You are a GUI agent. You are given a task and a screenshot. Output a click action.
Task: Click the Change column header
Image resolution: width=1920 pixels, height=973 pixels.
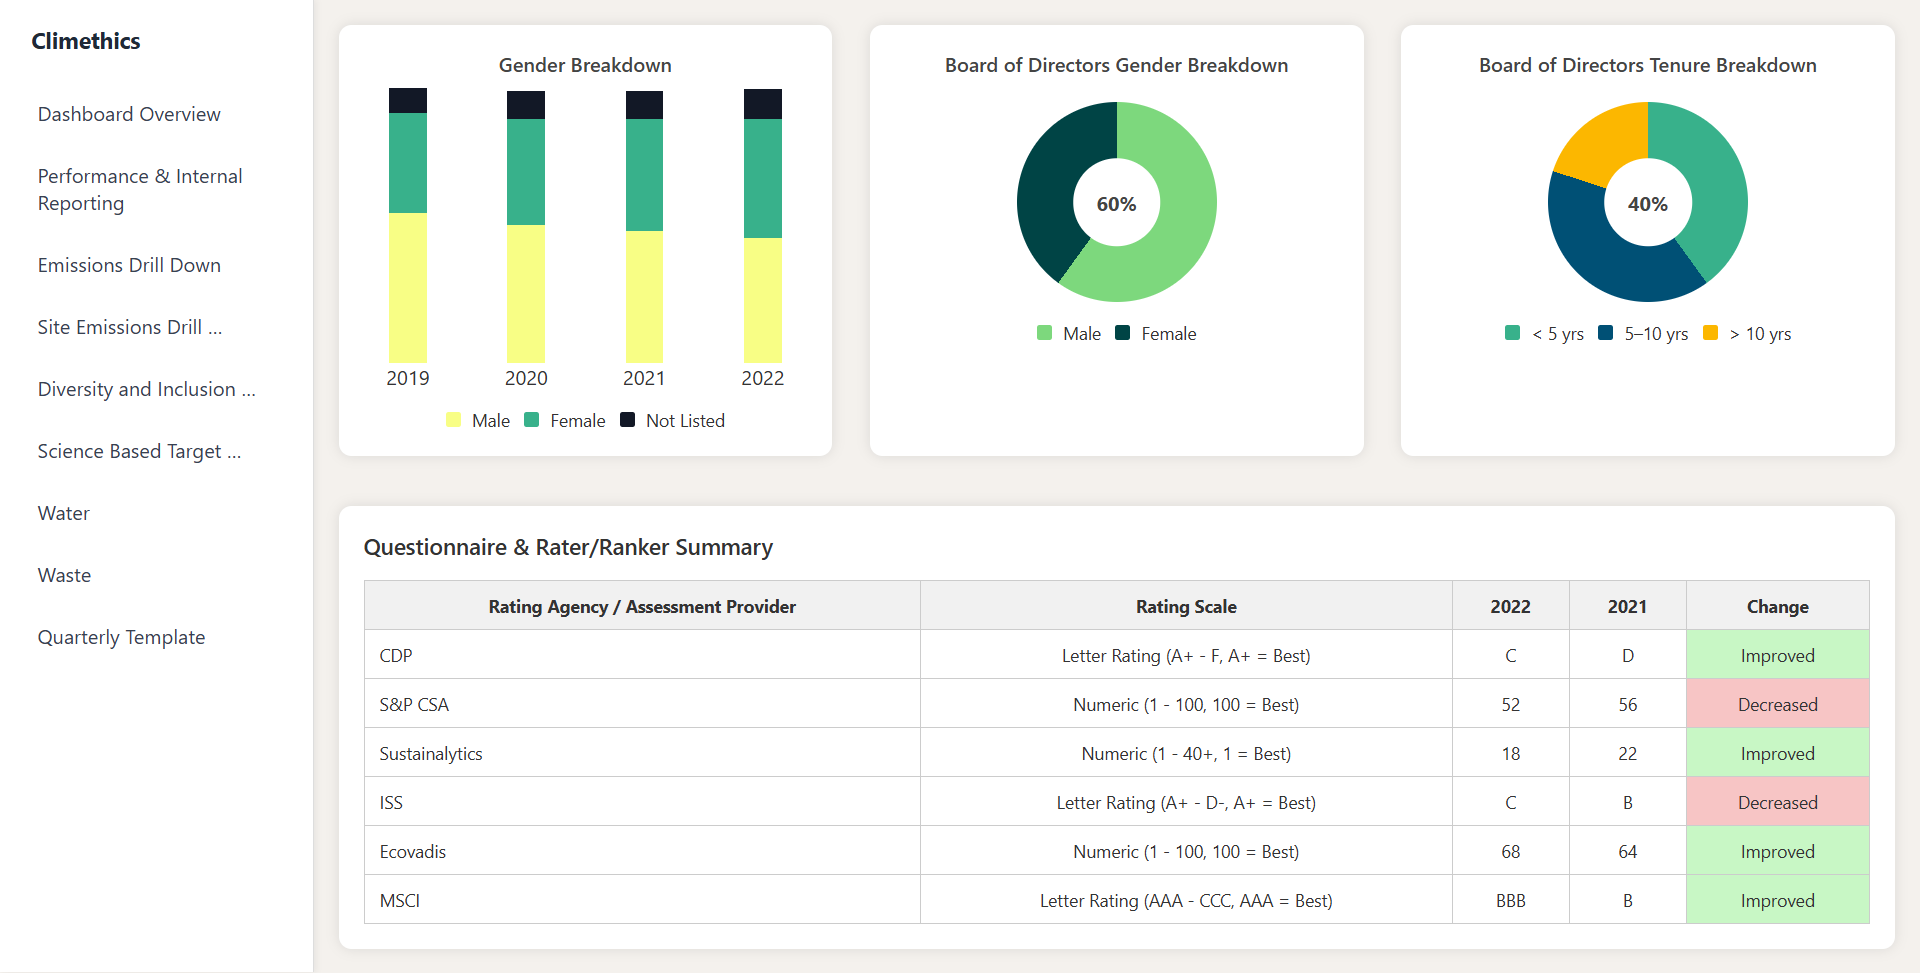(1777, 606)
